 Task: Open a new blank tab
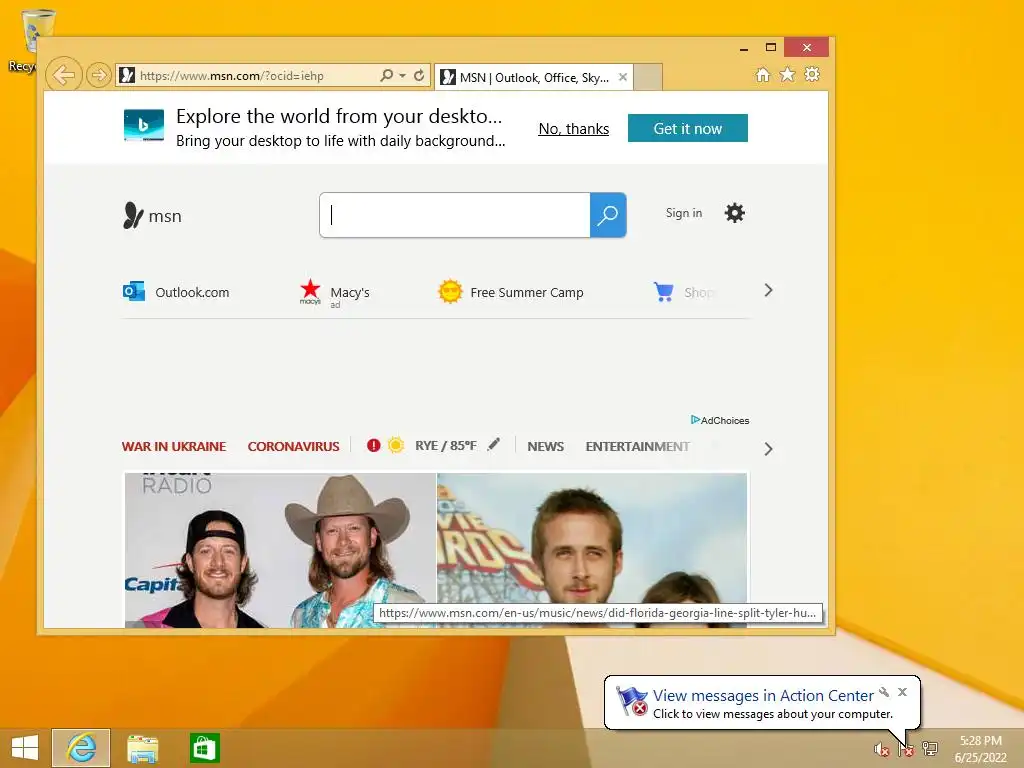tap(648, 77)
